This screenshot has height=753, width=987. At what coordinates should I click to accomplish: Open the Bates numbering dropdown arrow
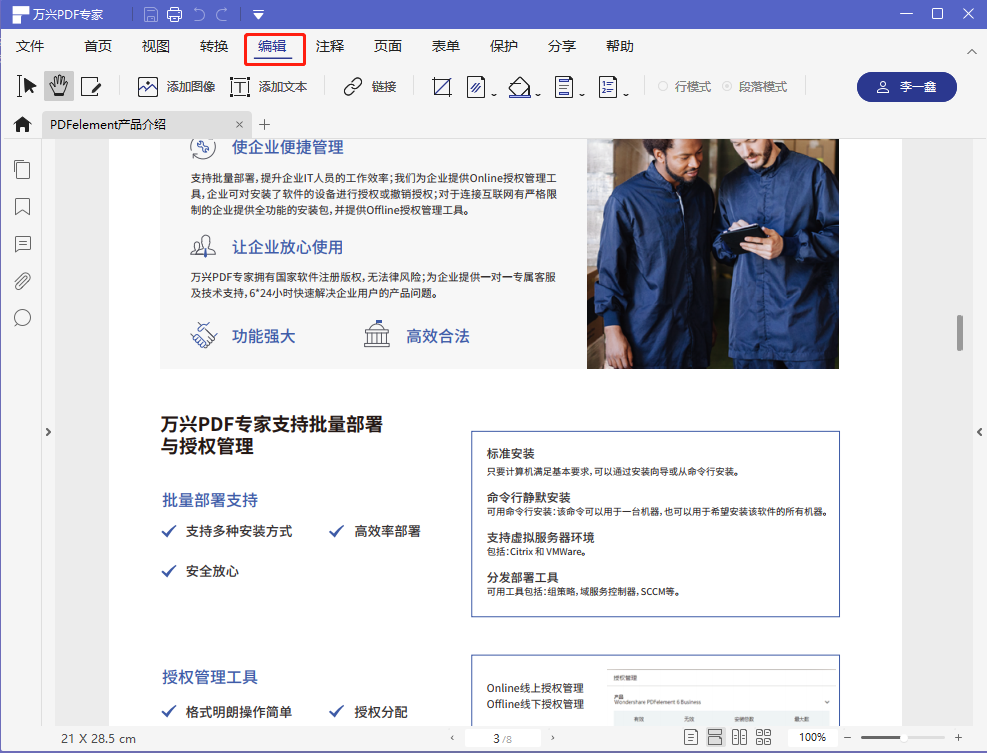(x=625, y=92)
